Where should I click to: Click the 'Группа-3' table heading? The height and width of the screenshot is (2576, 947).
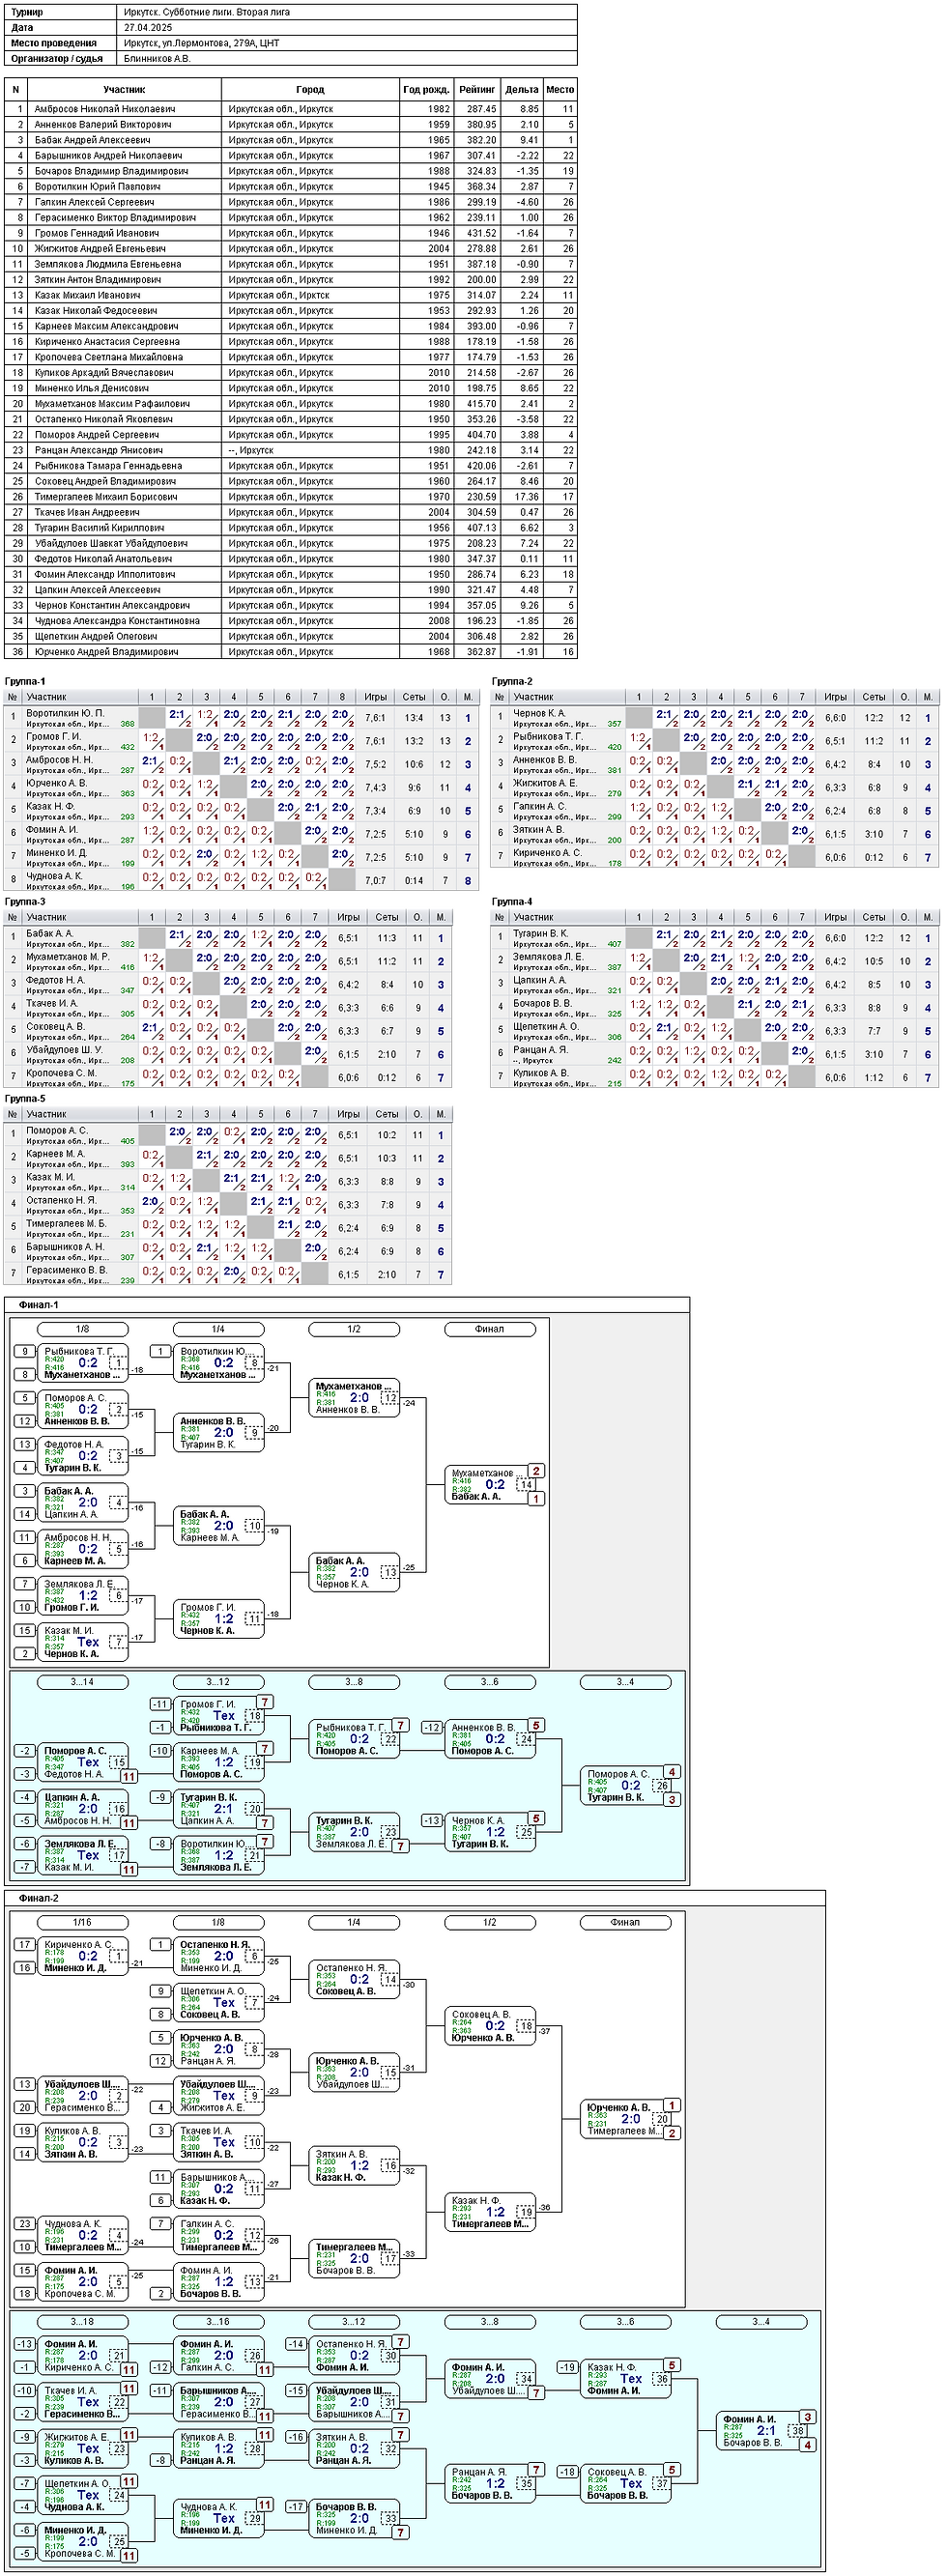pos(25,901)
